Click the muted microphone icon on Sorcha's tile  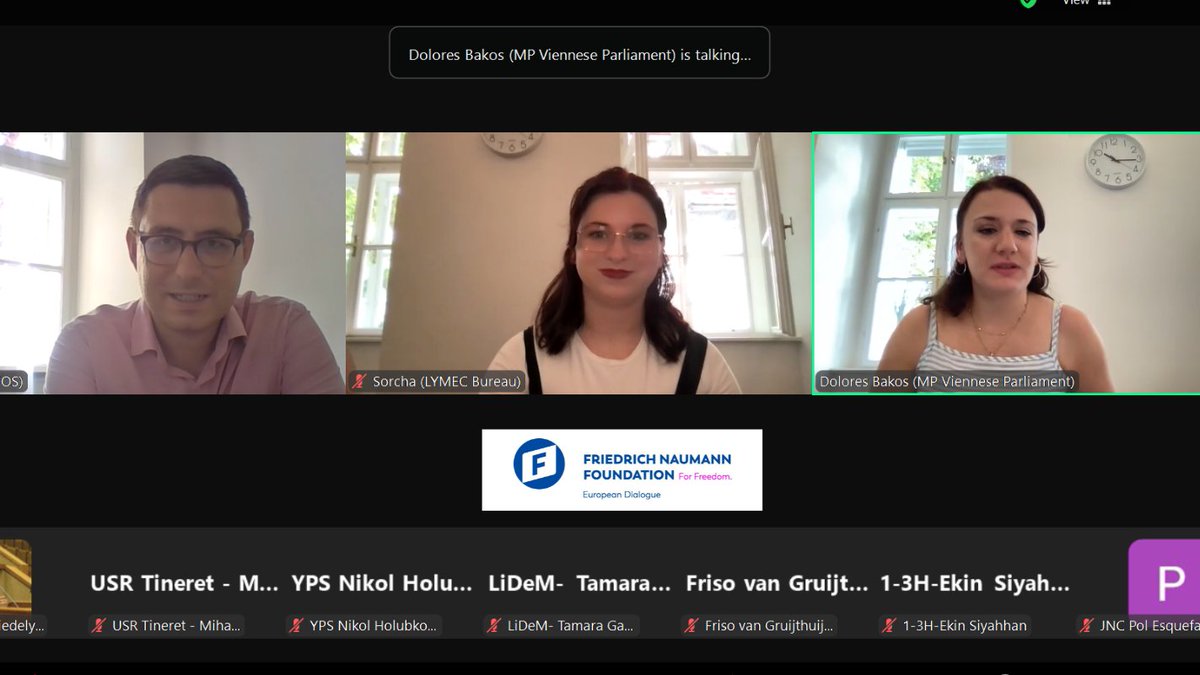click(x=357, y=381)
